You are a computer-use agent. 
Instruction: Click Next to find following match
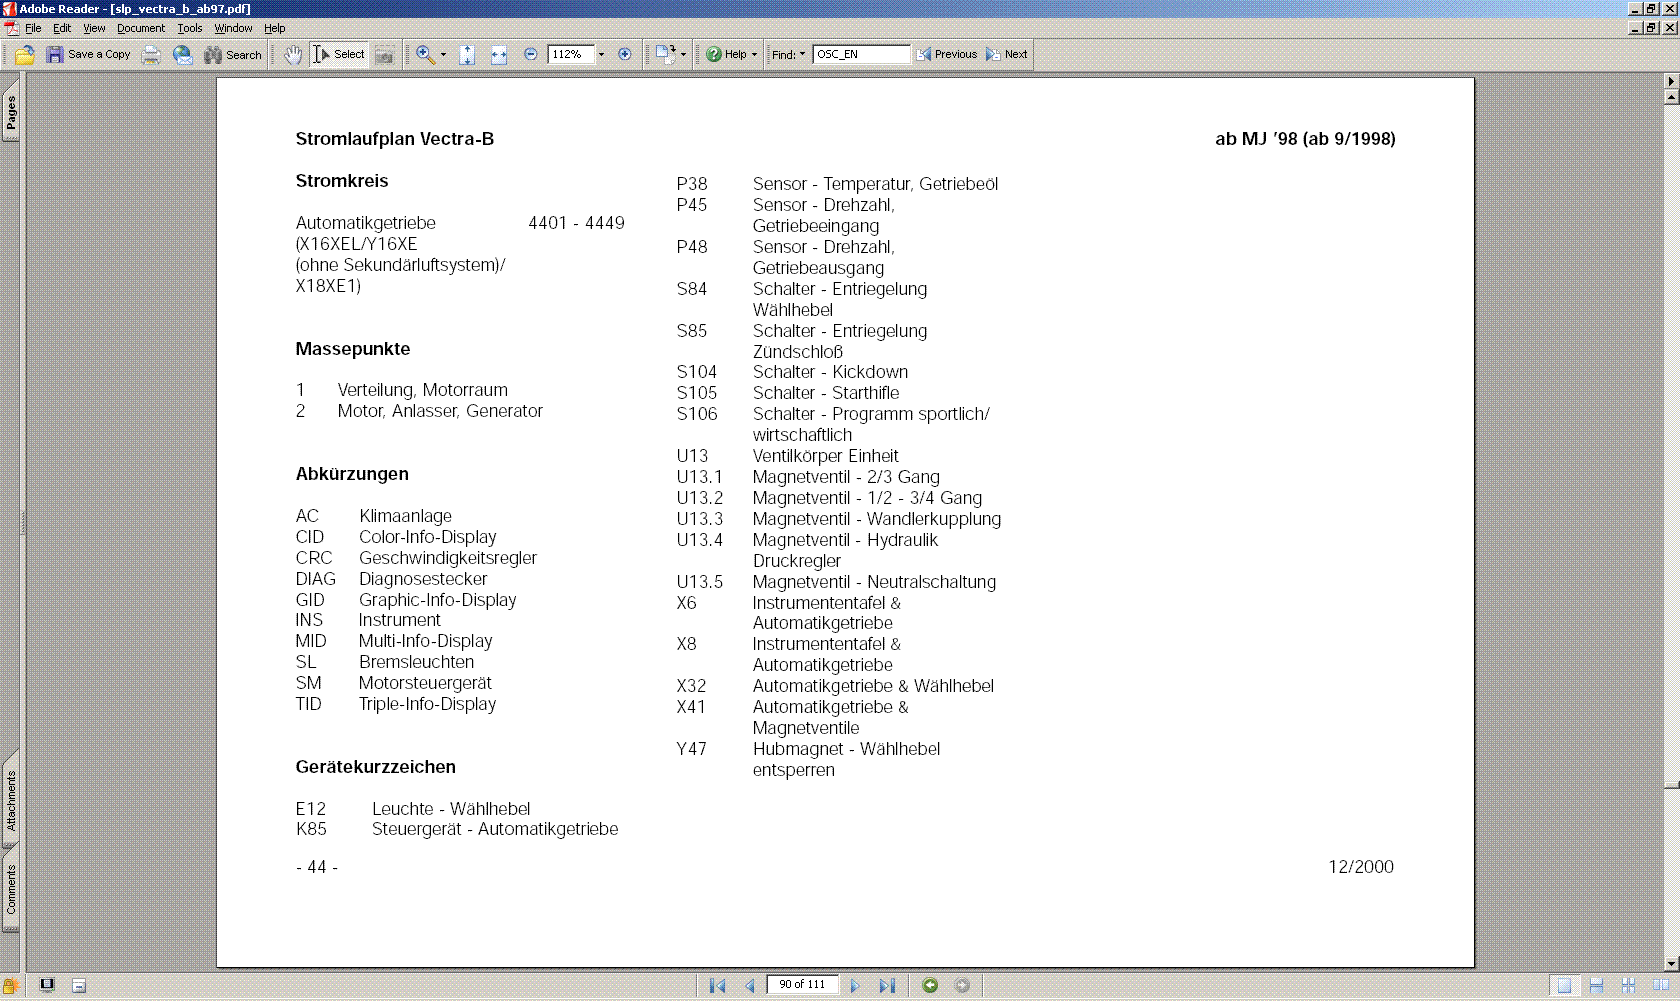(x=1007, y=55)
